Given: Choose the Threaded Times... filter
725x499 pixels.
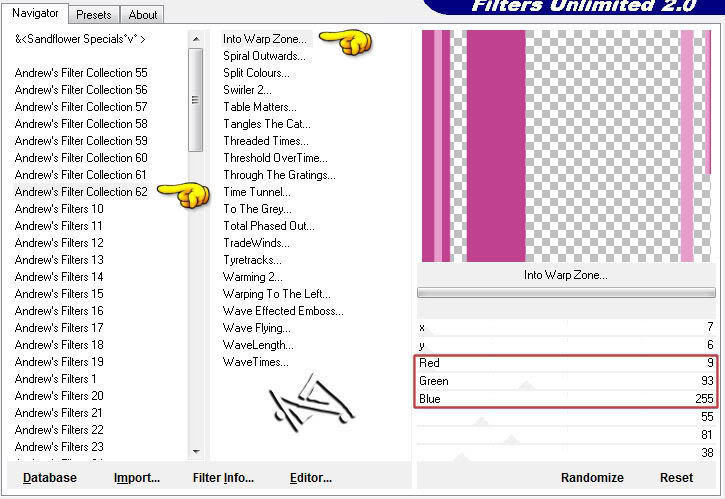Looking at the screenshot, I should pos(266,141).
